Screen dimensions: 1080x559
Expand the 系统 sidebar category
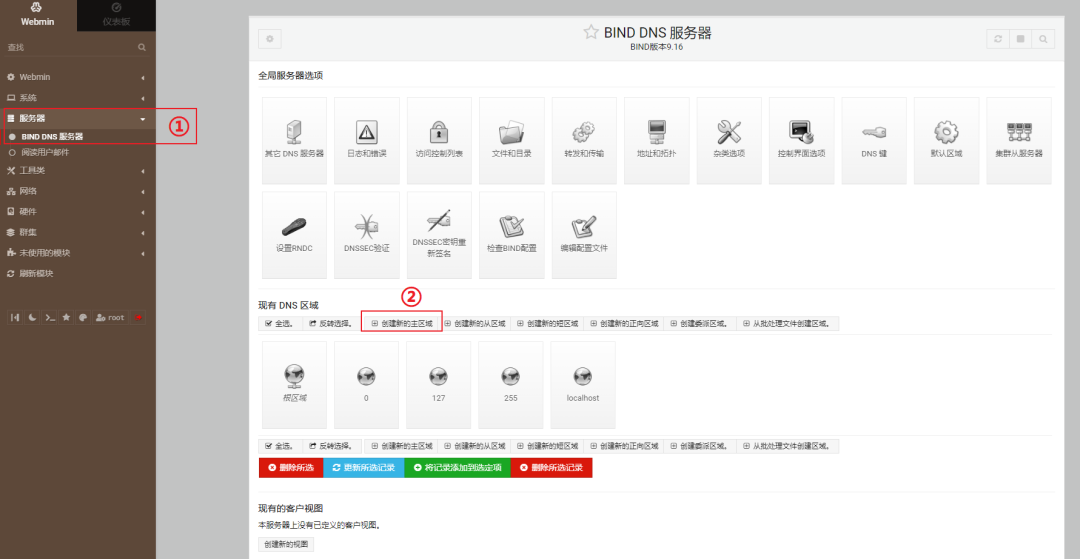point(78,98)
